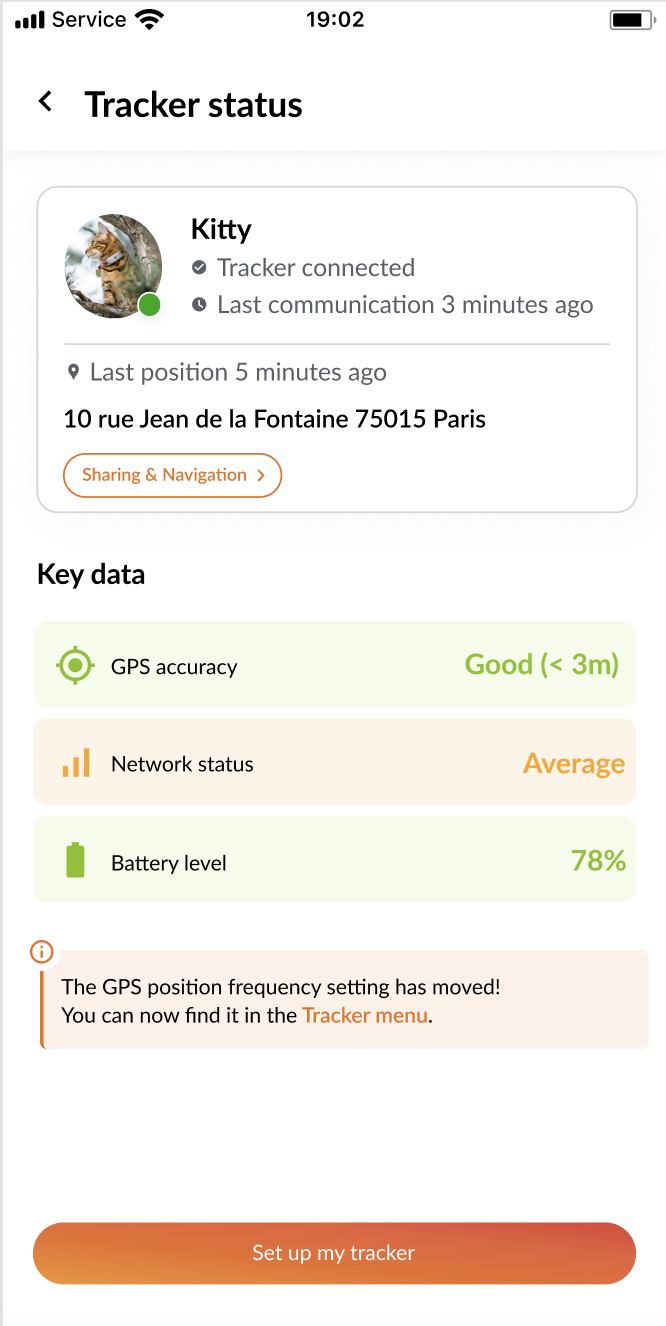Select the Network status row
The image size is (666, 1326).
334,762
